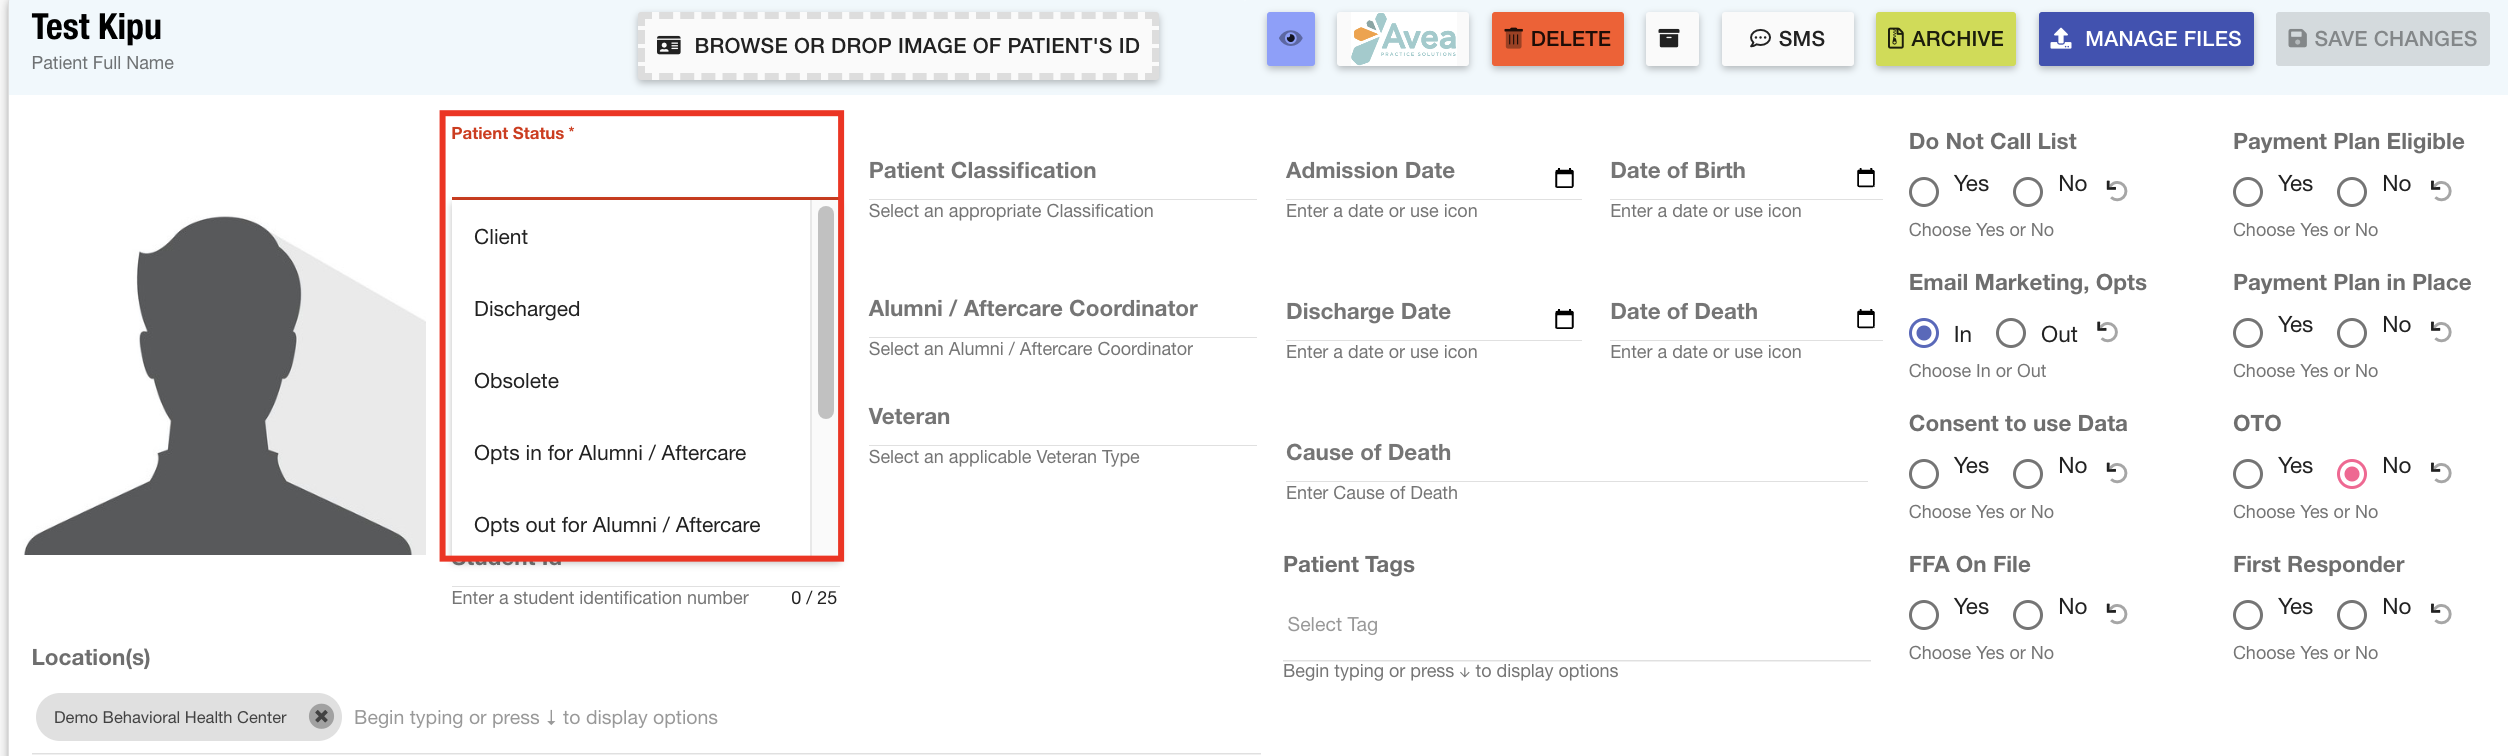Click the Patient Status list scrollbar

click(x=825, y=312)
